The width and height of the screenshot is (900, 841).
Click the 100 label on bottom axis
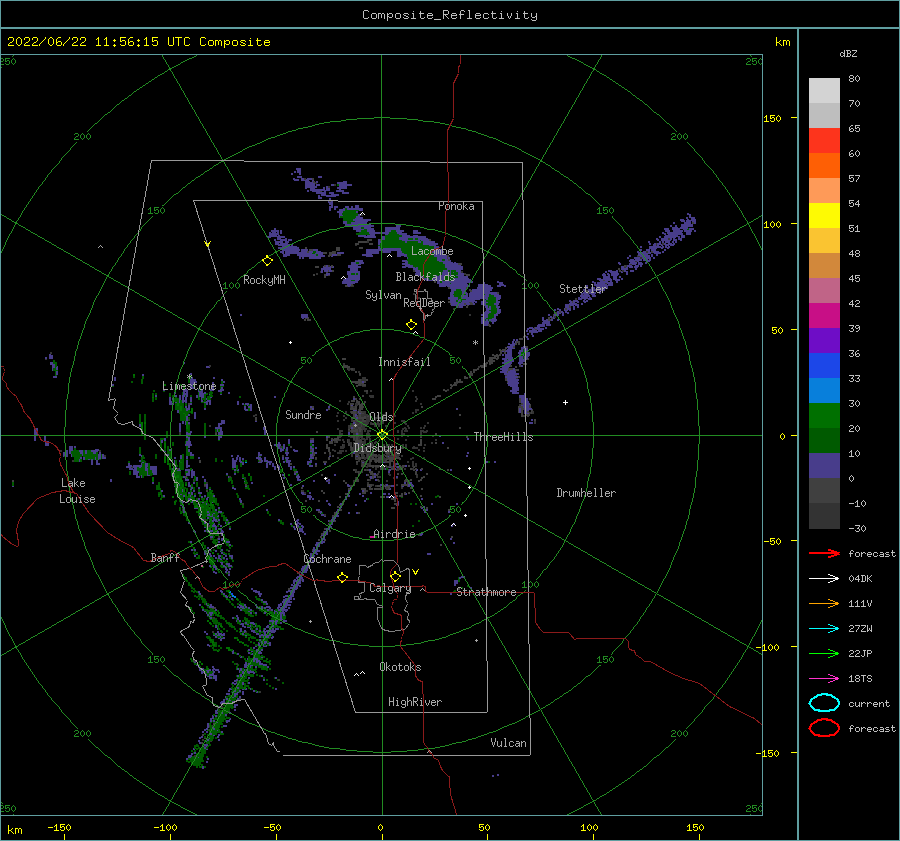coord(589,827)
